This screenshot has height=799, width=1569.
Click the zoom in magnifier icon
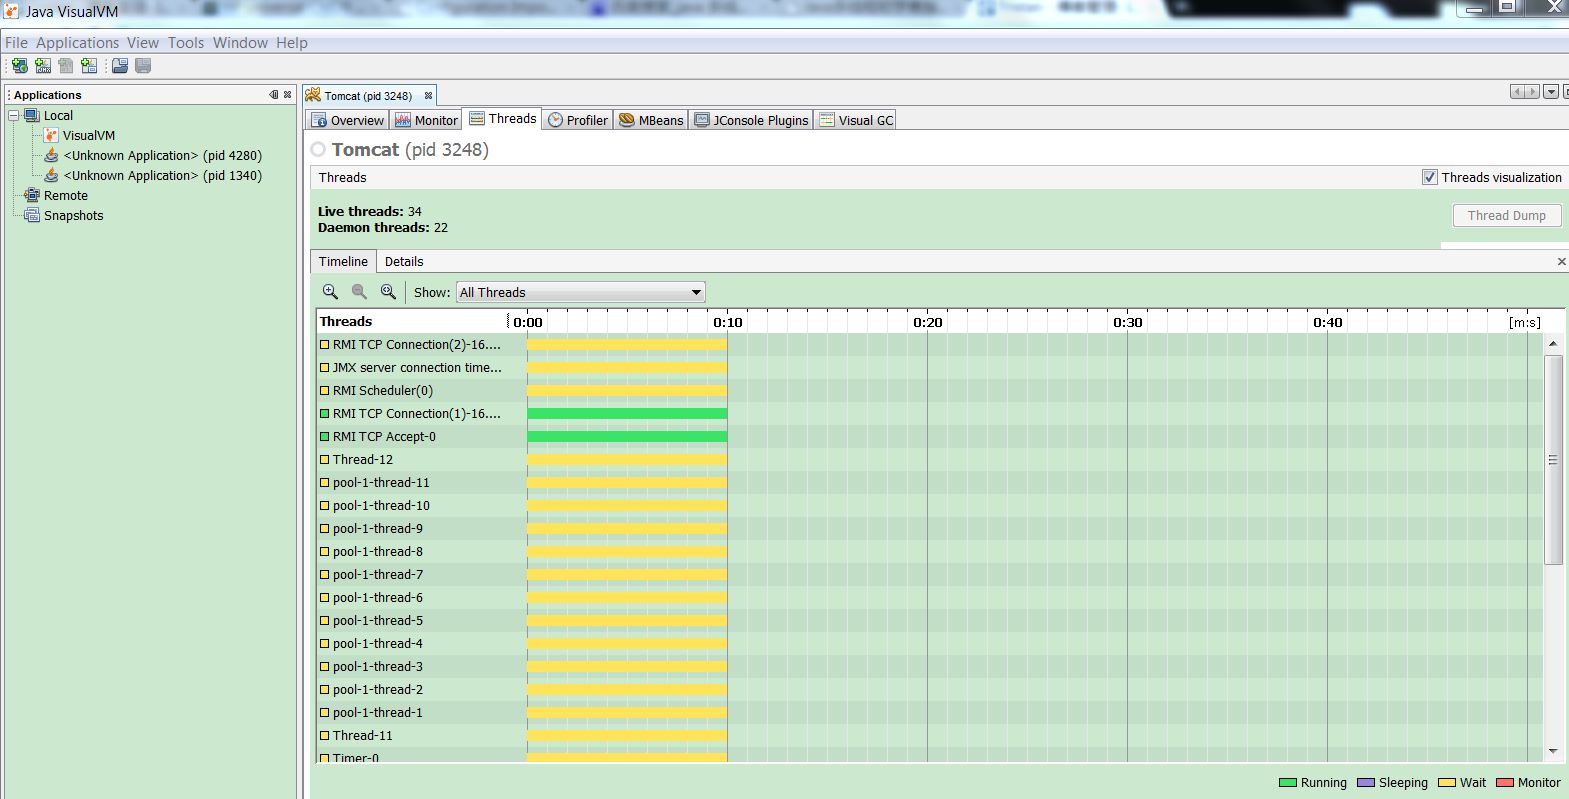pyautogui.click(x=330, y=292)
